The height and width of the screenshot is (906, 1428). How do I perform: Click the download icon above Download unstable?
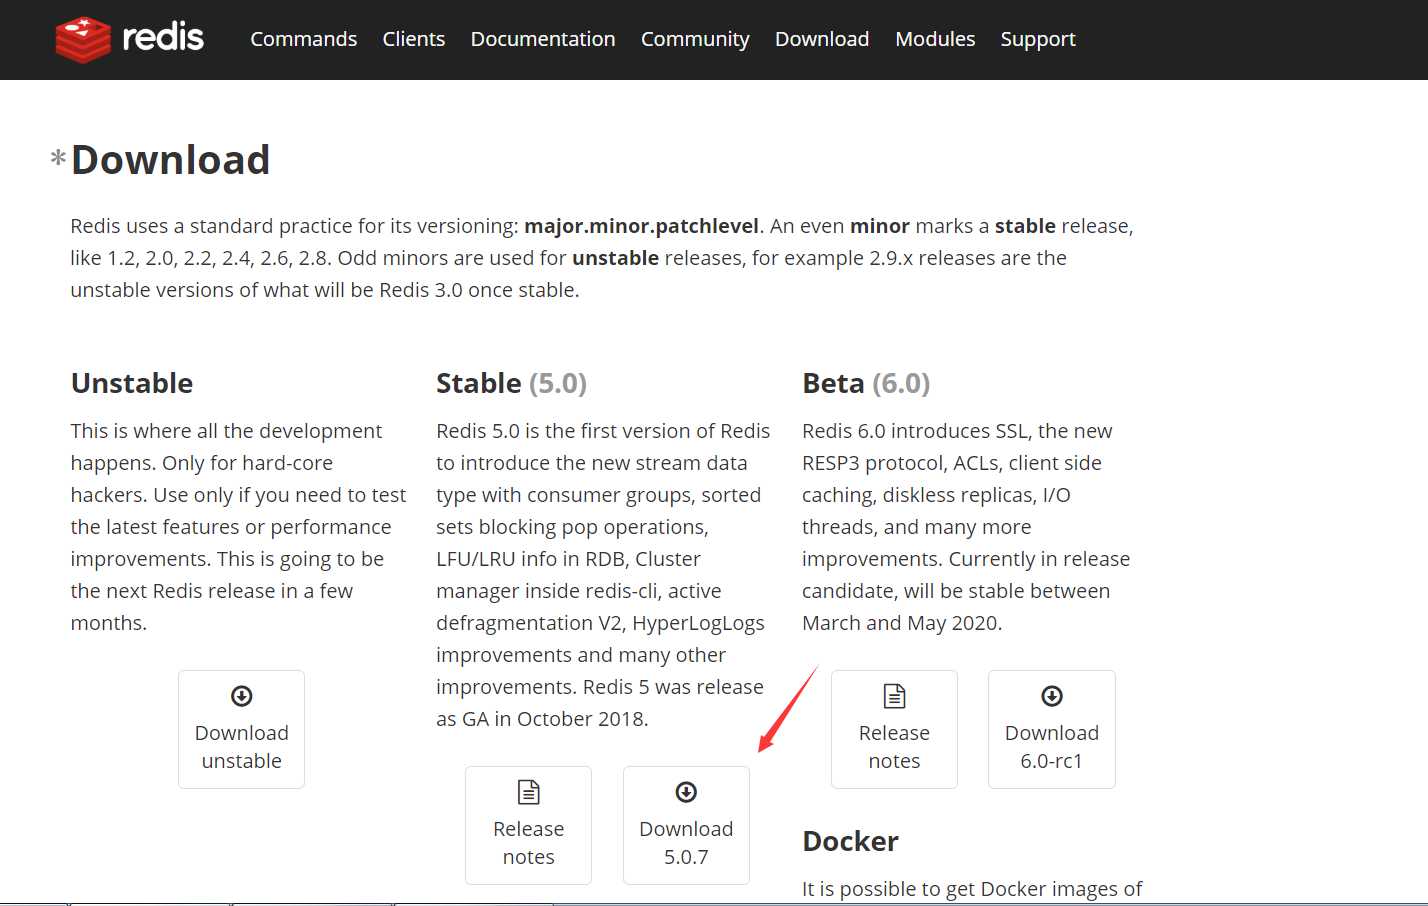coord(242,696)
